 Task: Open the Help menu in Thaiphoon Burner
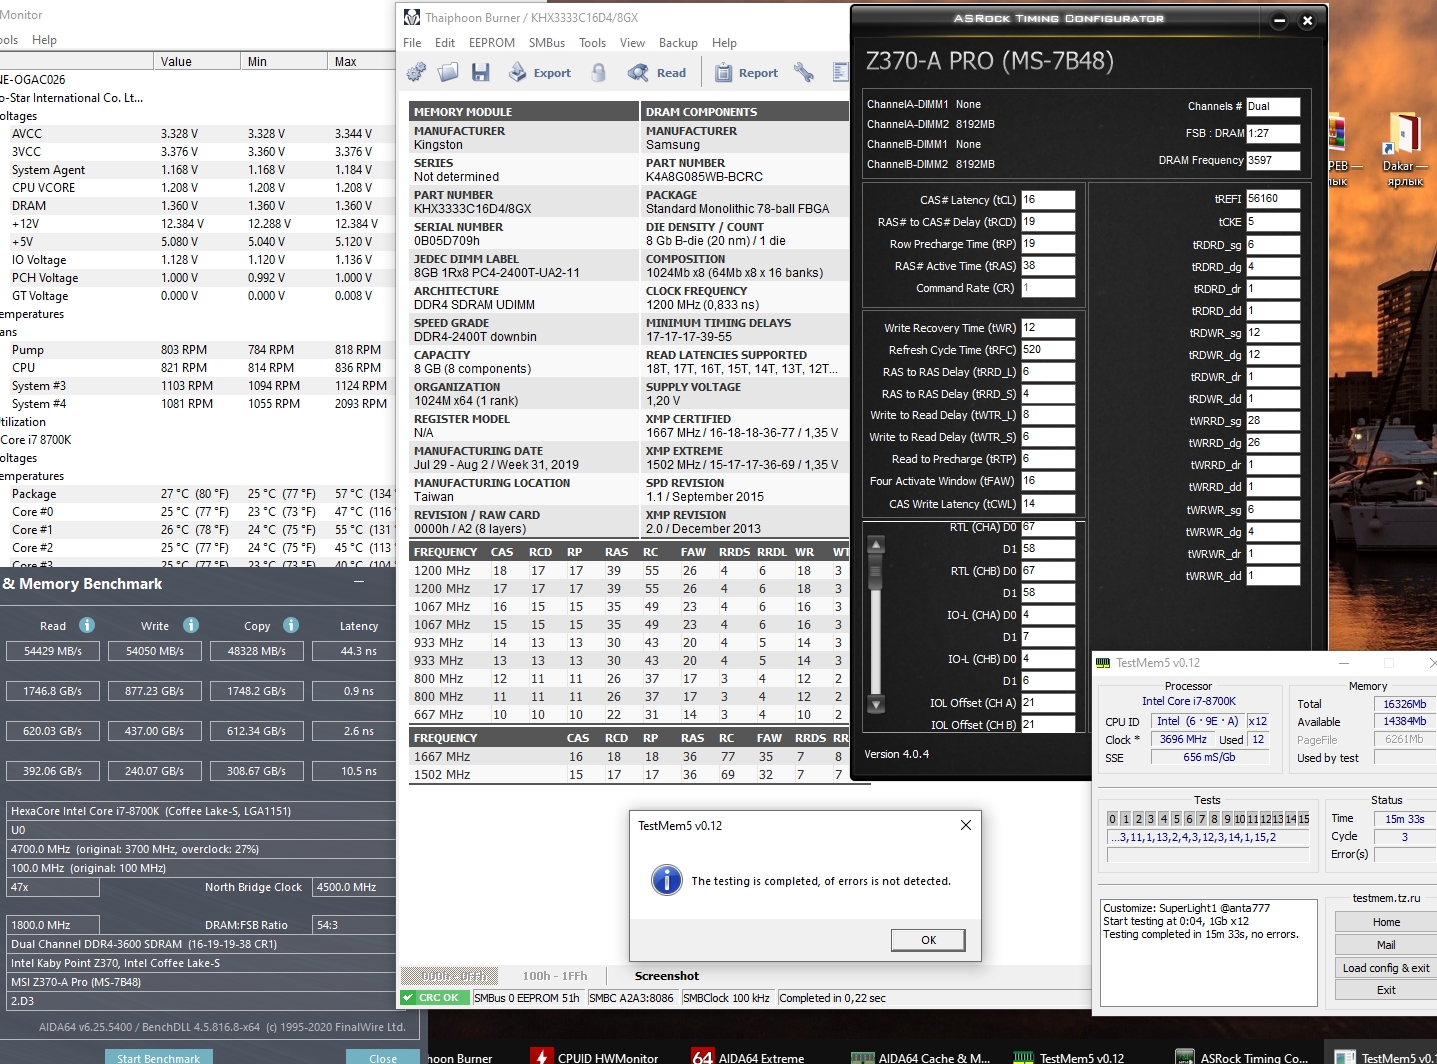click(x=724, y=43)
